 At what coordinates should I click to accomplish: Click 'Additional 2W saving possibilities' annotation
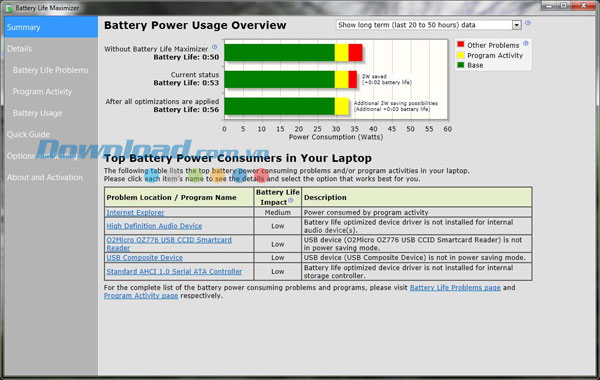click(396, 103)
